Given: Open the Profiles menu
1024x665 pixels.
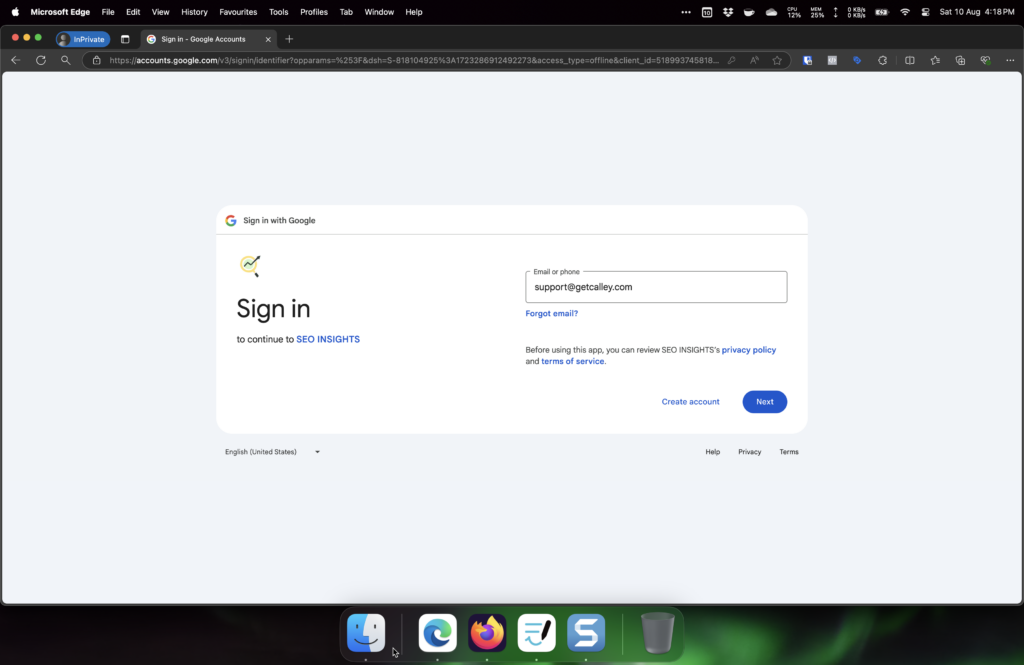Looking at the screenshot, I should pyautogui.click(x=313, y=12).
